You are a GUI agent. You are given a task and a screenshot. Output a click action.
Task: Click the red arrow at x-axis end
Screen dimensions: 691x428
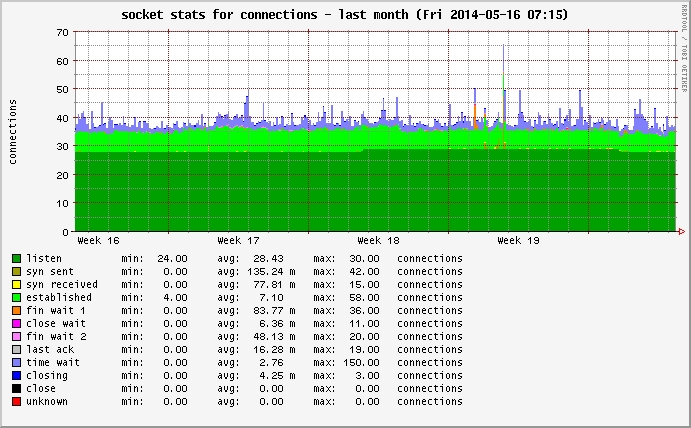pos(681,232)
